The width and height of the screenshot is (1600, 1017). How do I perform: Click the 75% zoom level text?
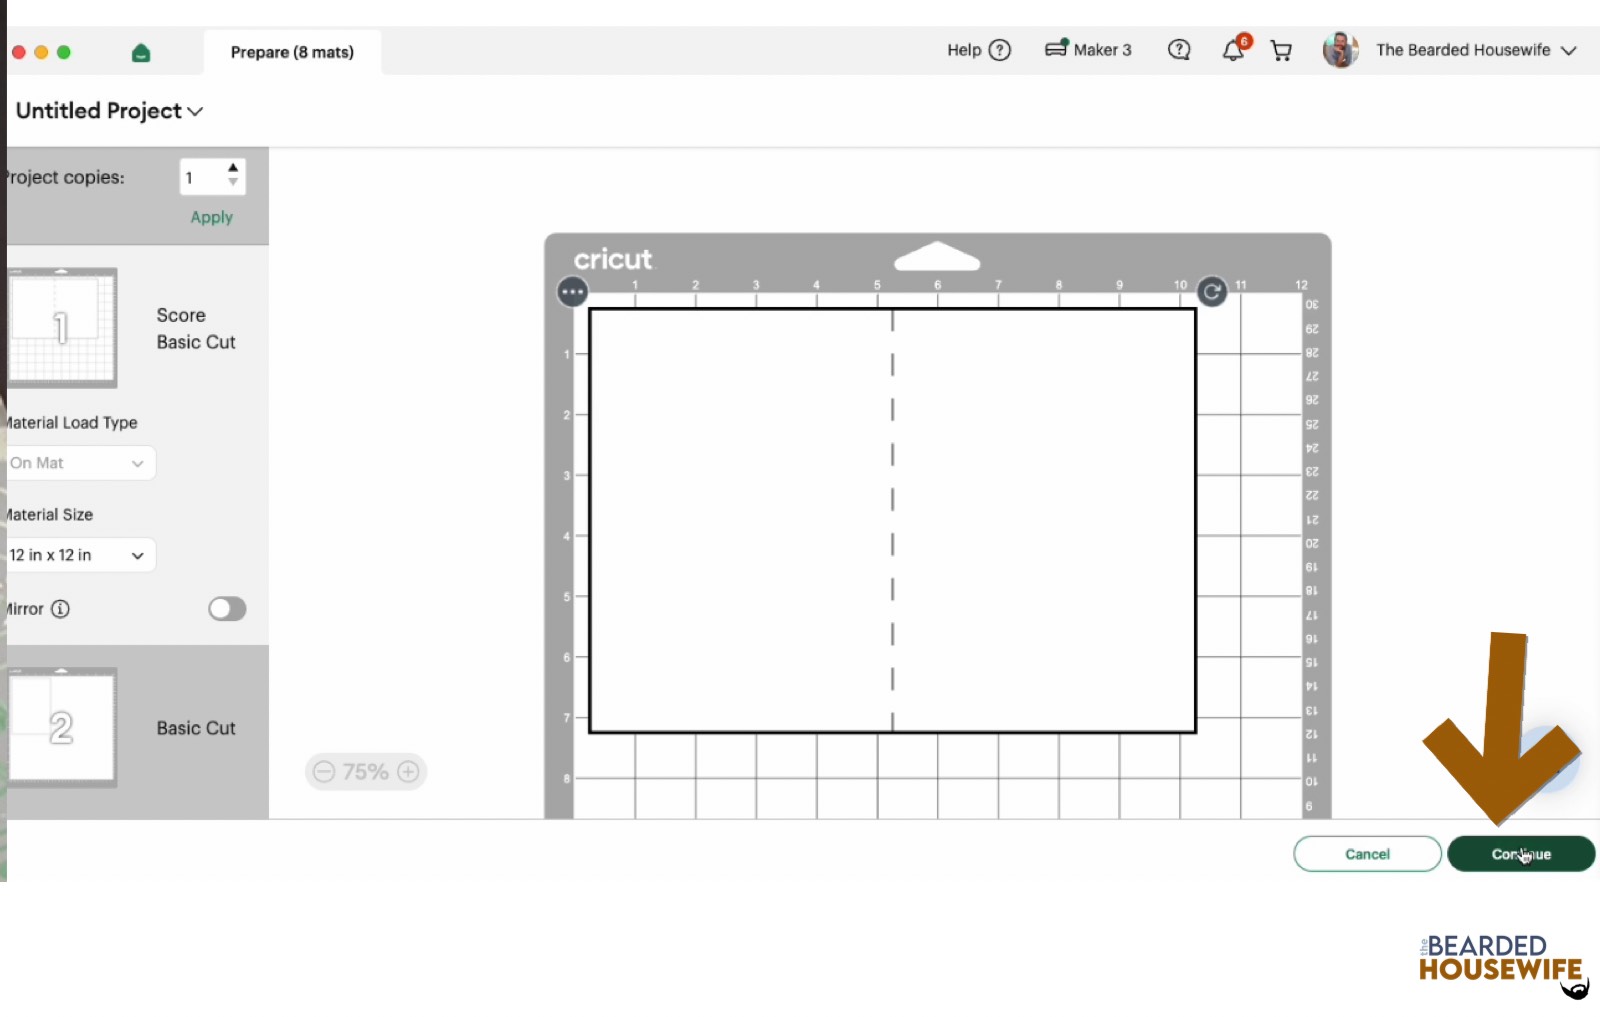pos(365,771)
